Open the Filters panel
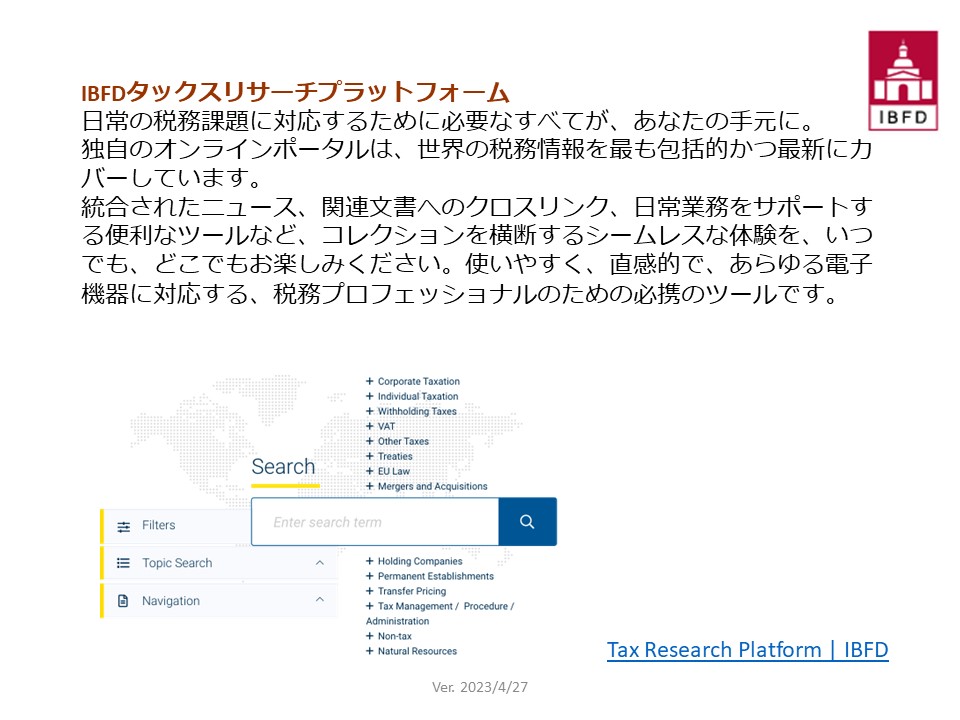960x720 pixels. [x=176, y=526]
